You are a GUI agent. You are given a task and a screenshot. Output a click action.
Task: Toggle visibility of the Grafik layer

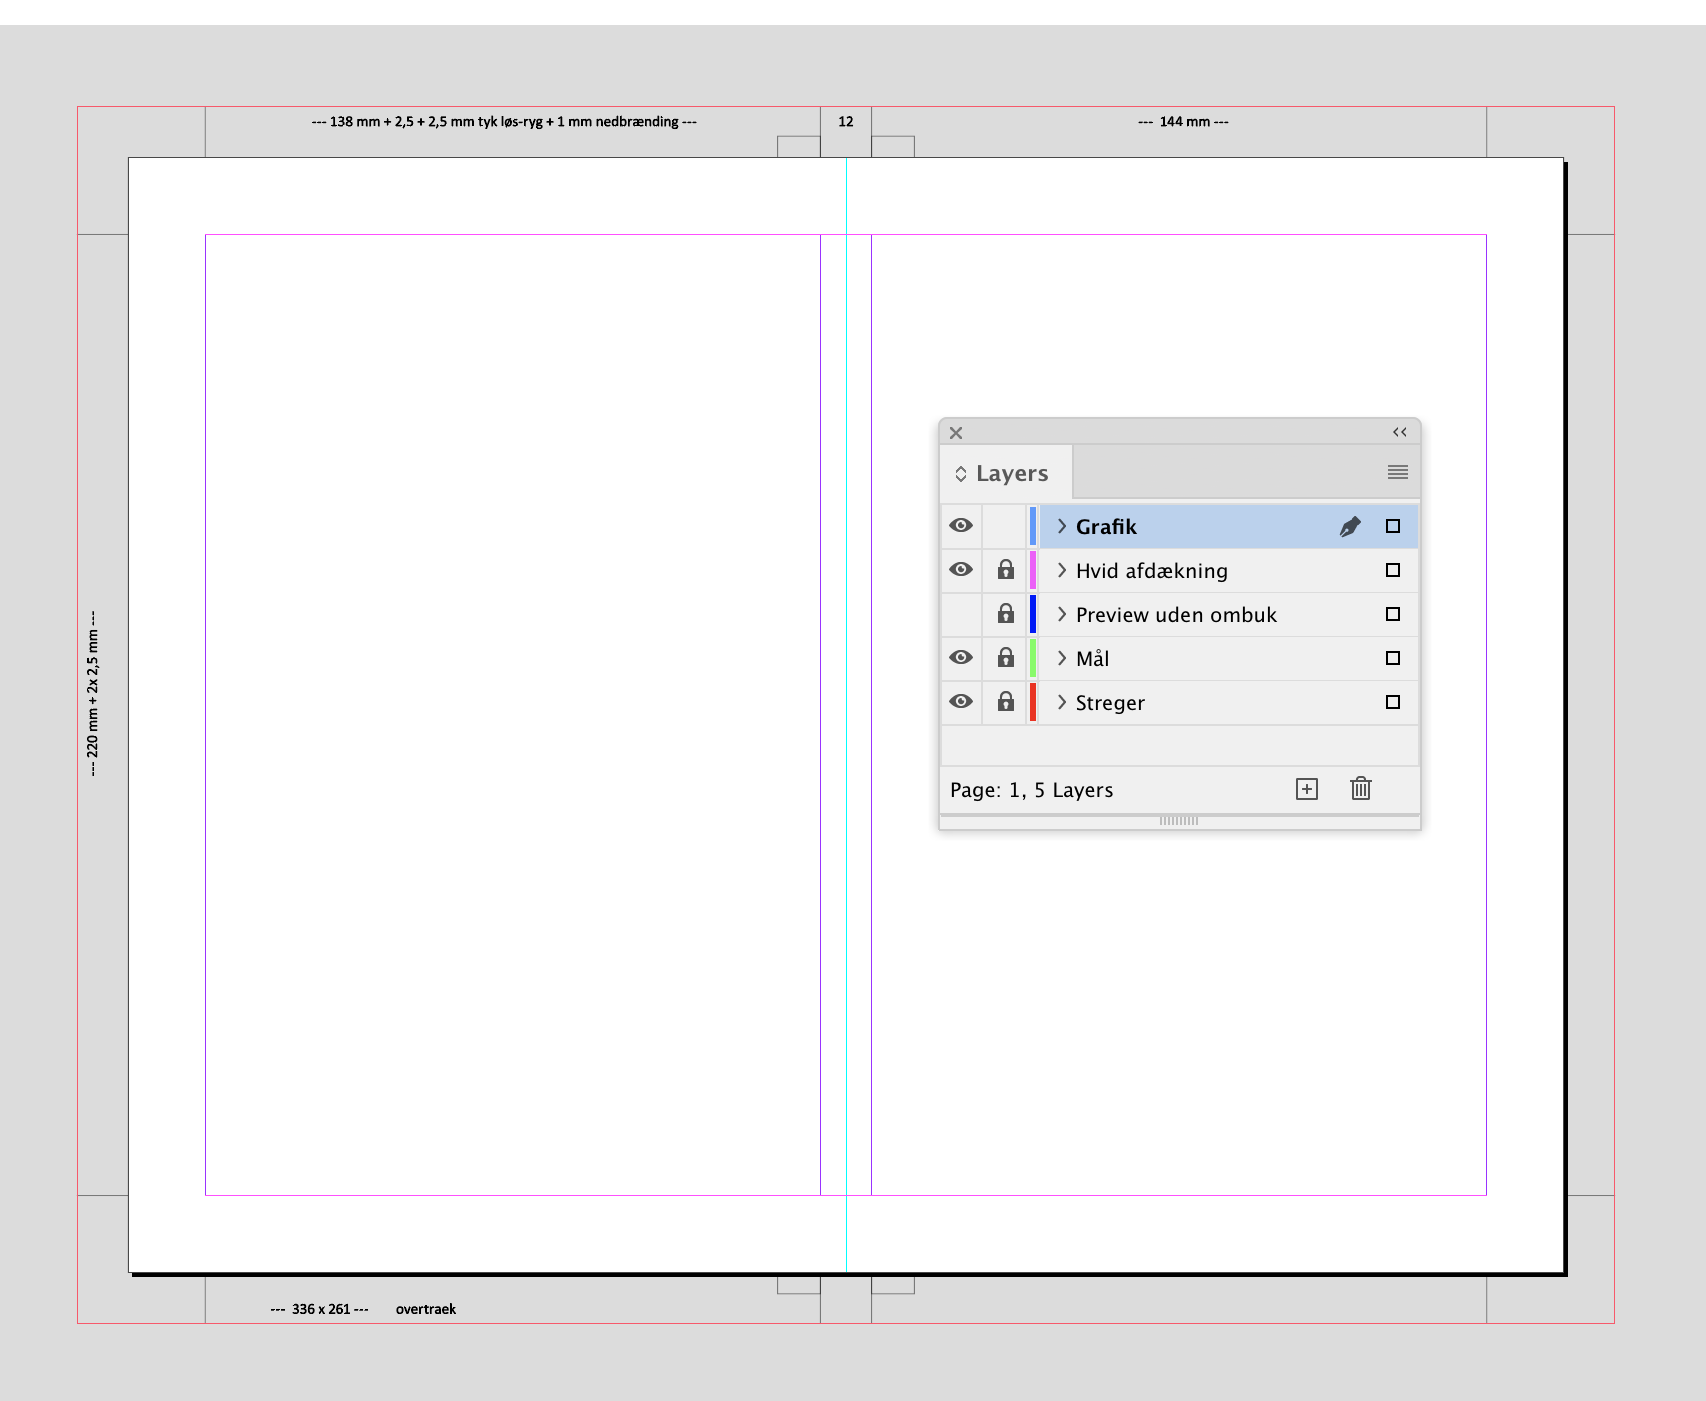tap(961, 526)
